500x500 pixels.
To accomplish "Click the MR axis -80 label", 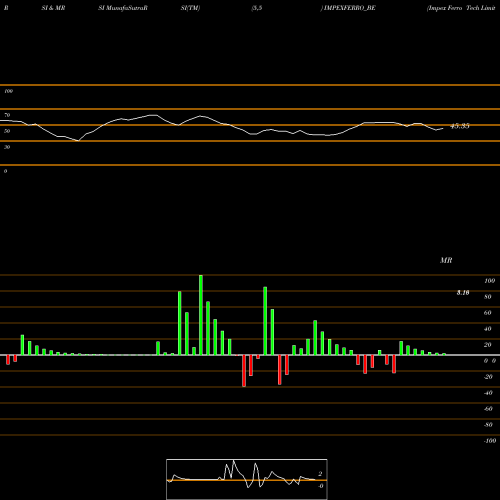I will click(488, 425).
